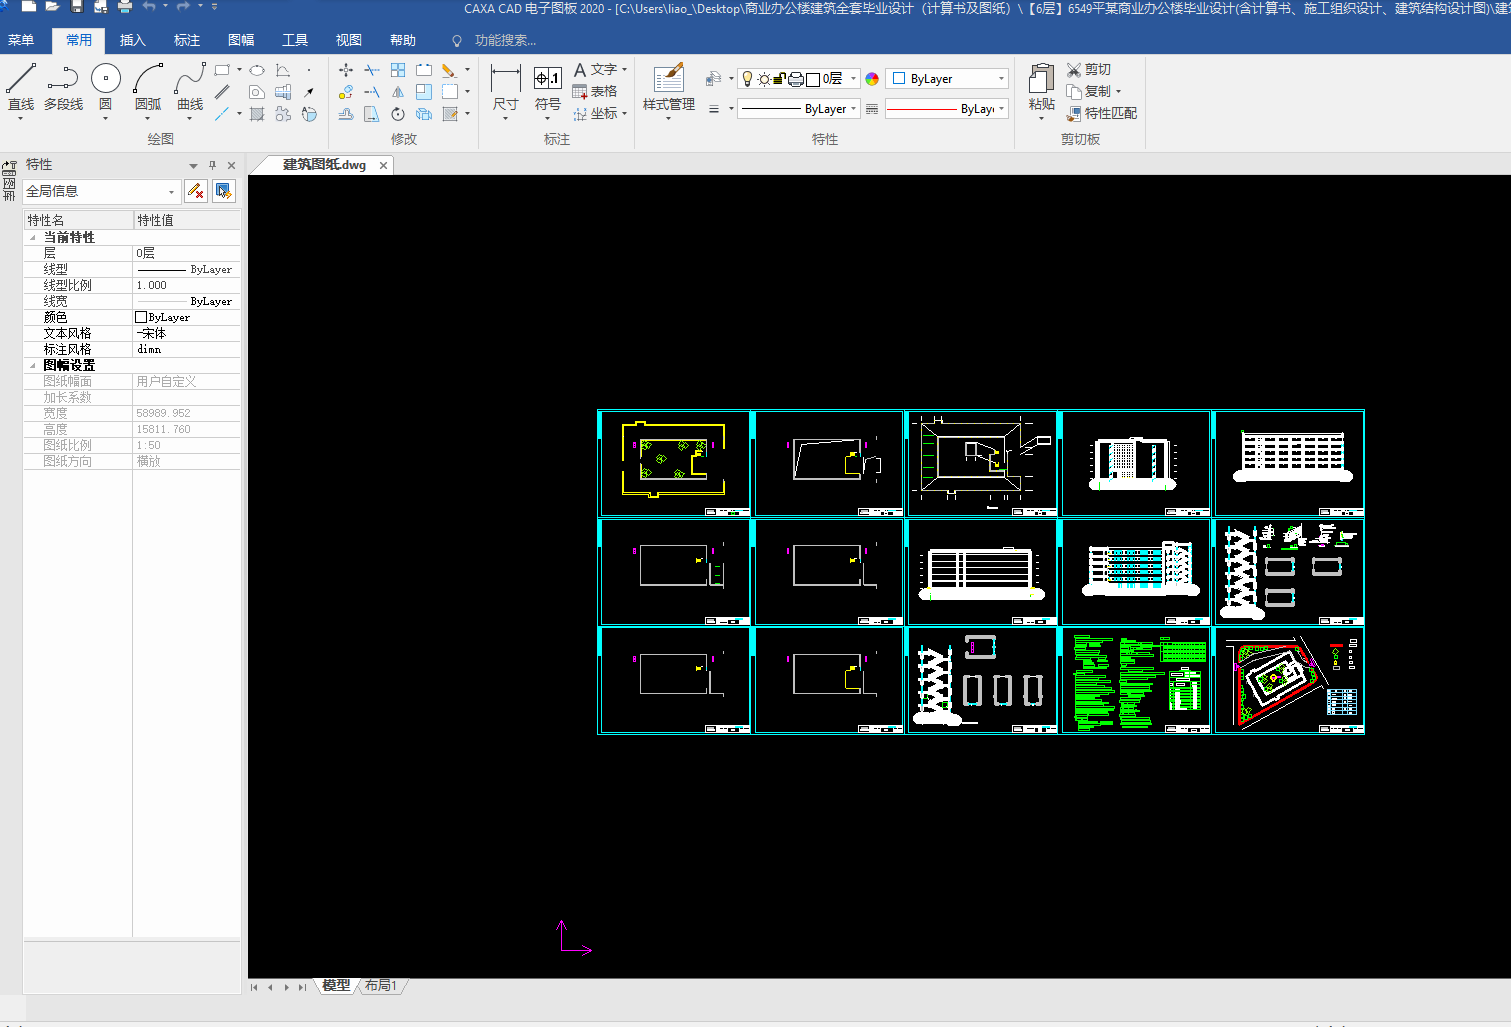Switch to the 图幅 ribbon tab
This screenshot has width=1511, height=1027.
tap(241, 40)
